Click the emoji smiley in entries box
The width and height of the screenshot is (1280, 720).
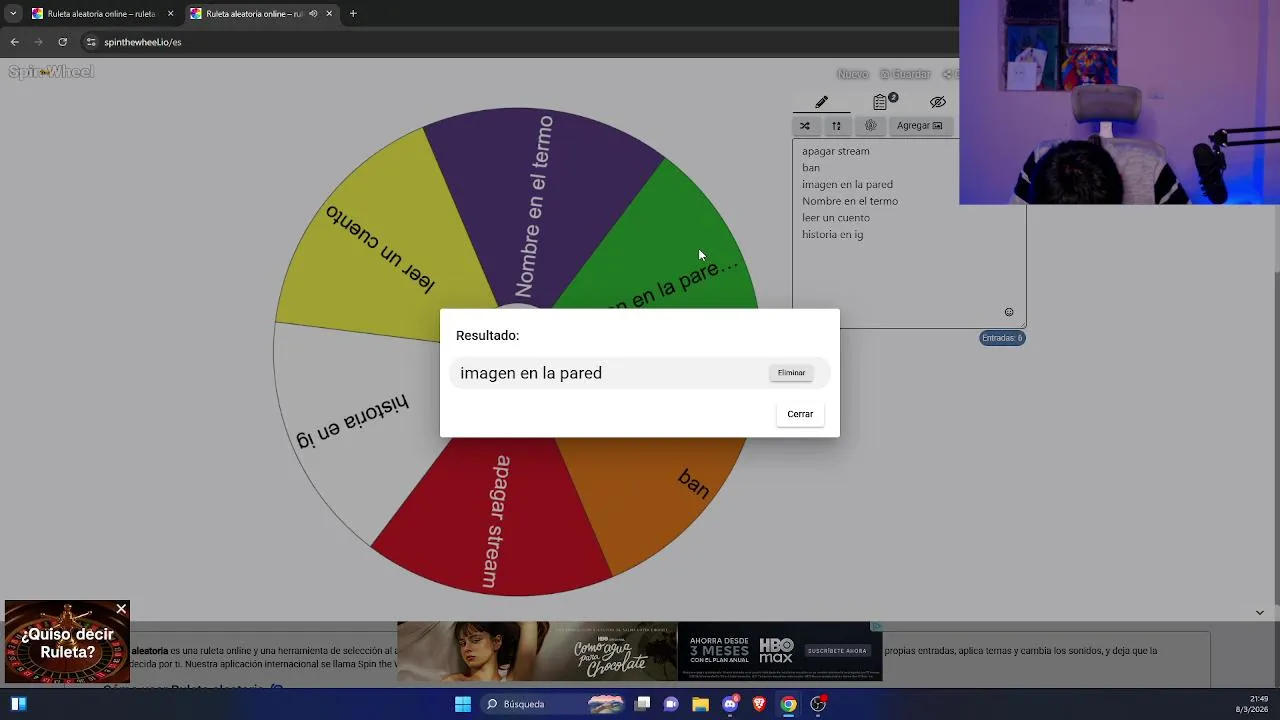coord(1009,312)
